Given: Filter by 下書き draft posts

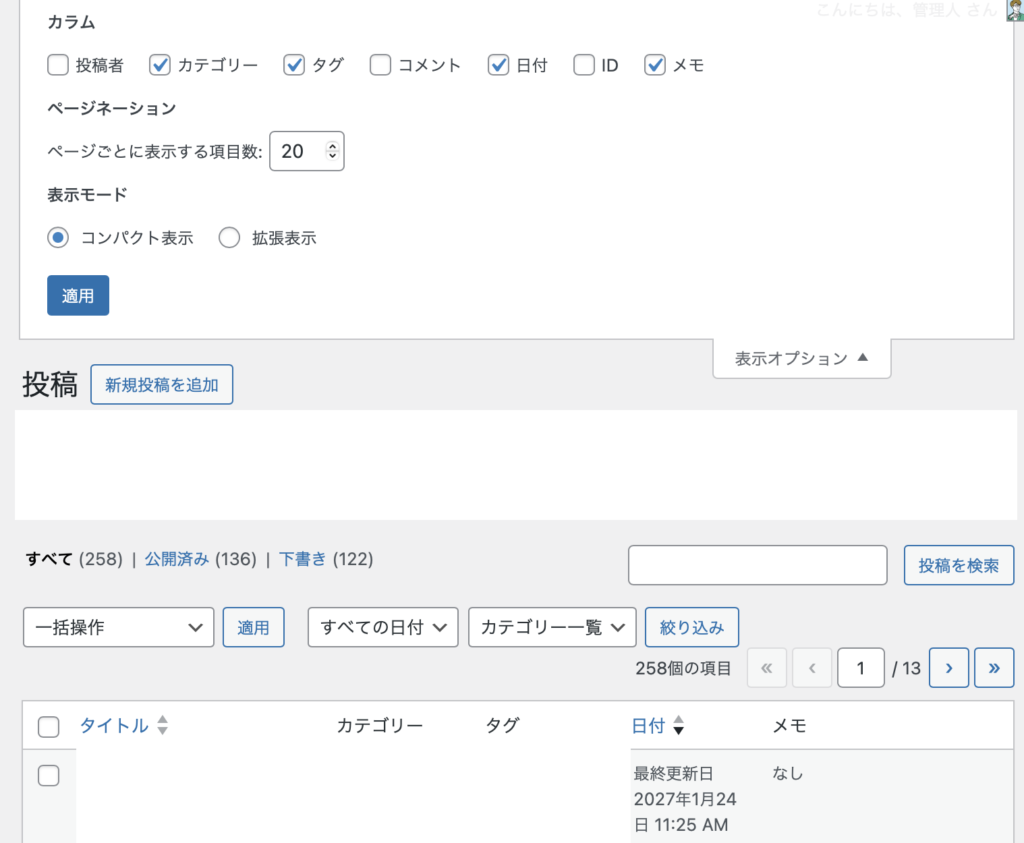Looking at the screenshot, I should click(x=303, y=560).
